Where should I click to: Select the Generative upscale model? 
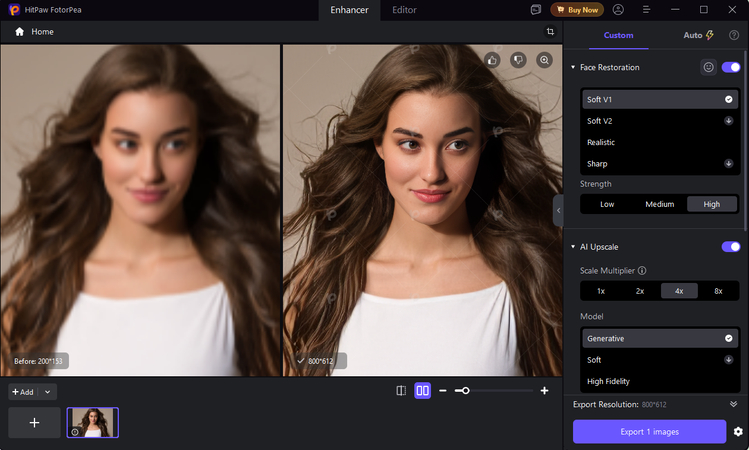pyautogui.click(x=660, y=338)
